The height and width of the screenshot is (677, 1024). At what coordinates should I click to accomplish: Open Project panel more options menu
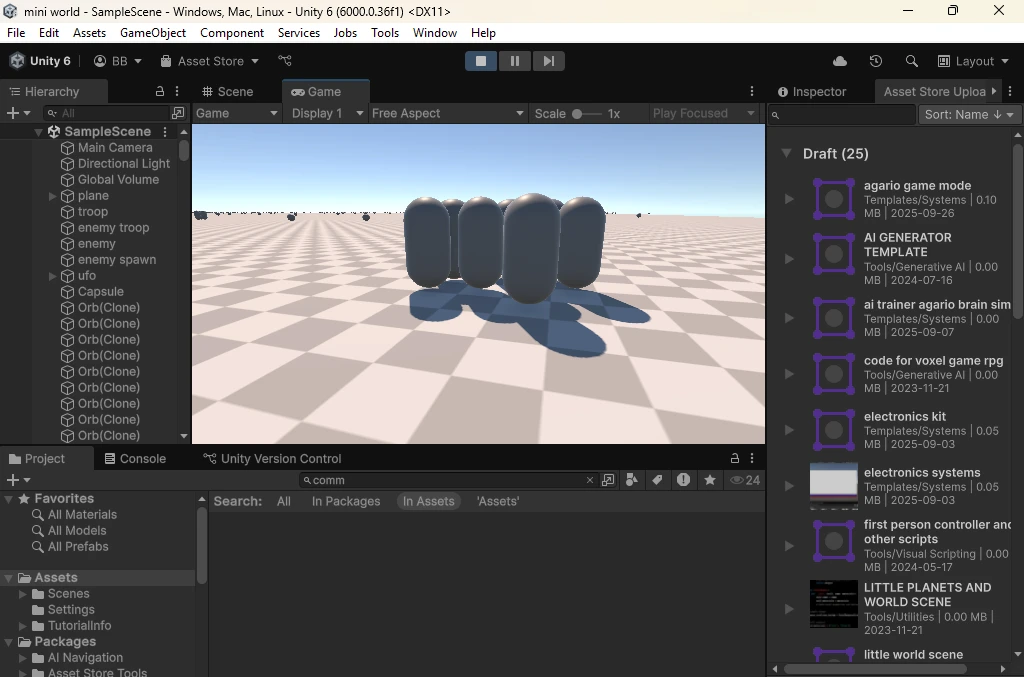tap(752, 458)
